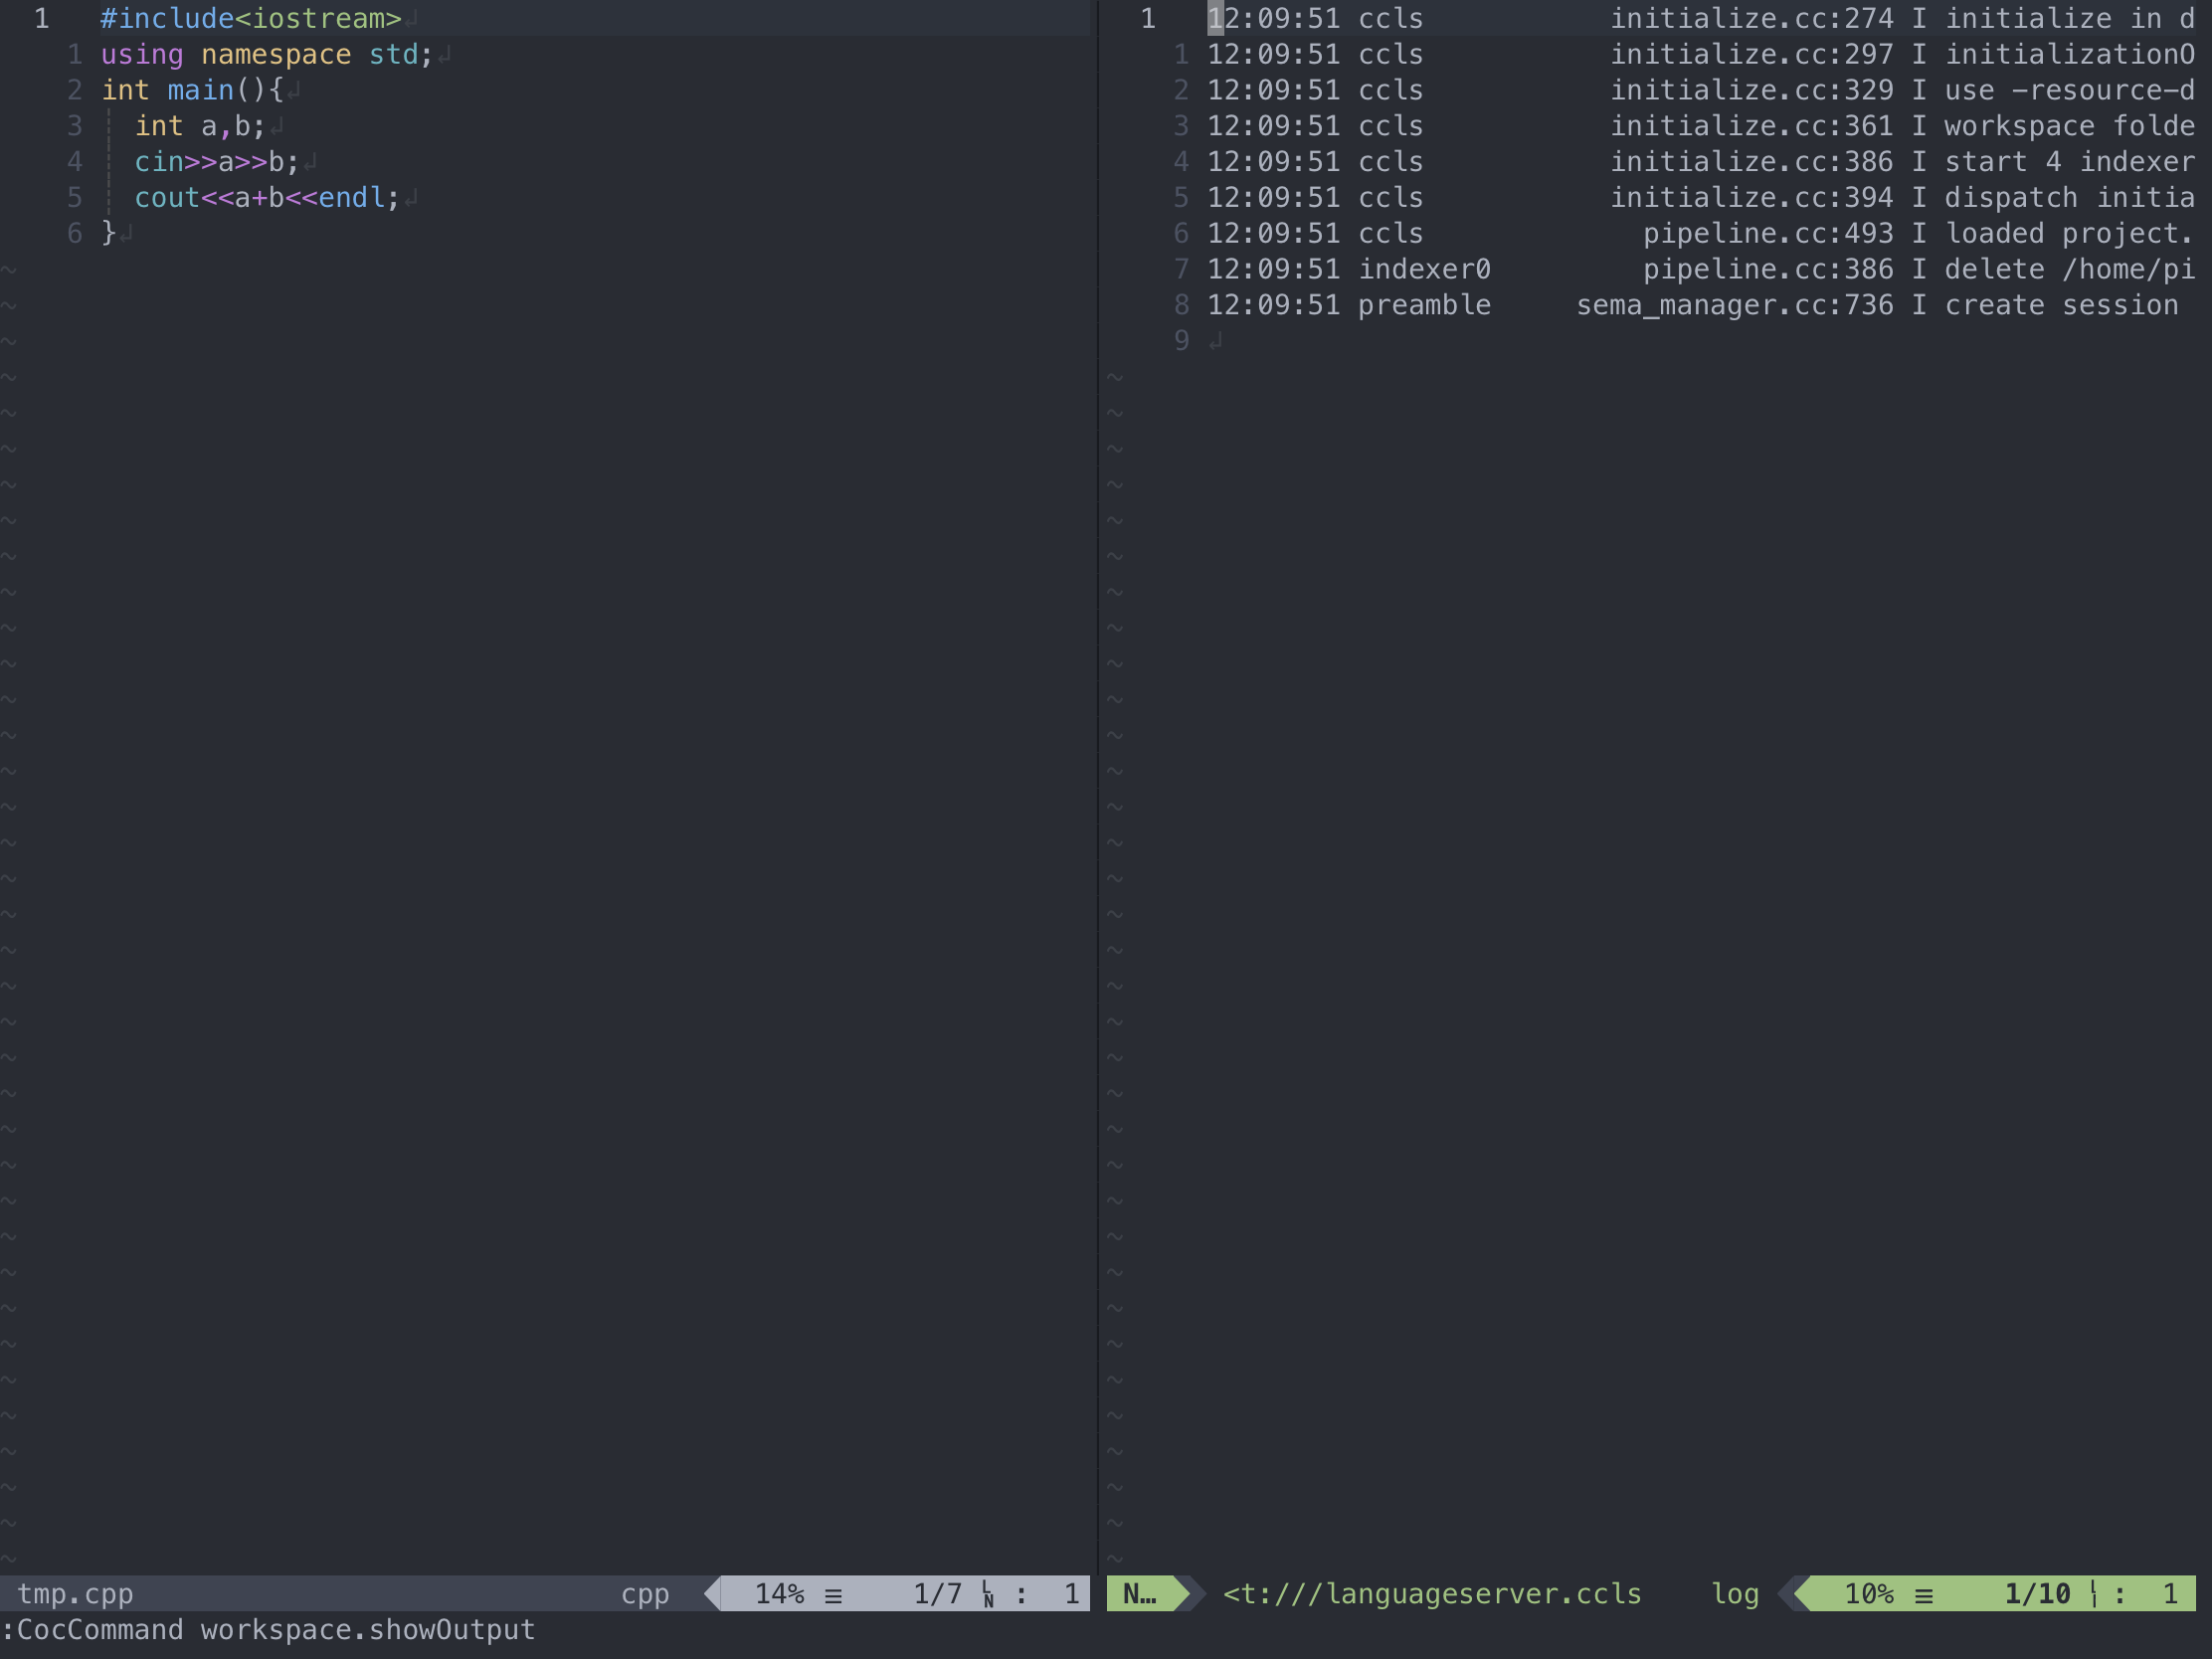The height and width of the screenshot is (1659, 2212).
Task: Click the ≡ icon next to 14%
Action: tap(833, 1594)
